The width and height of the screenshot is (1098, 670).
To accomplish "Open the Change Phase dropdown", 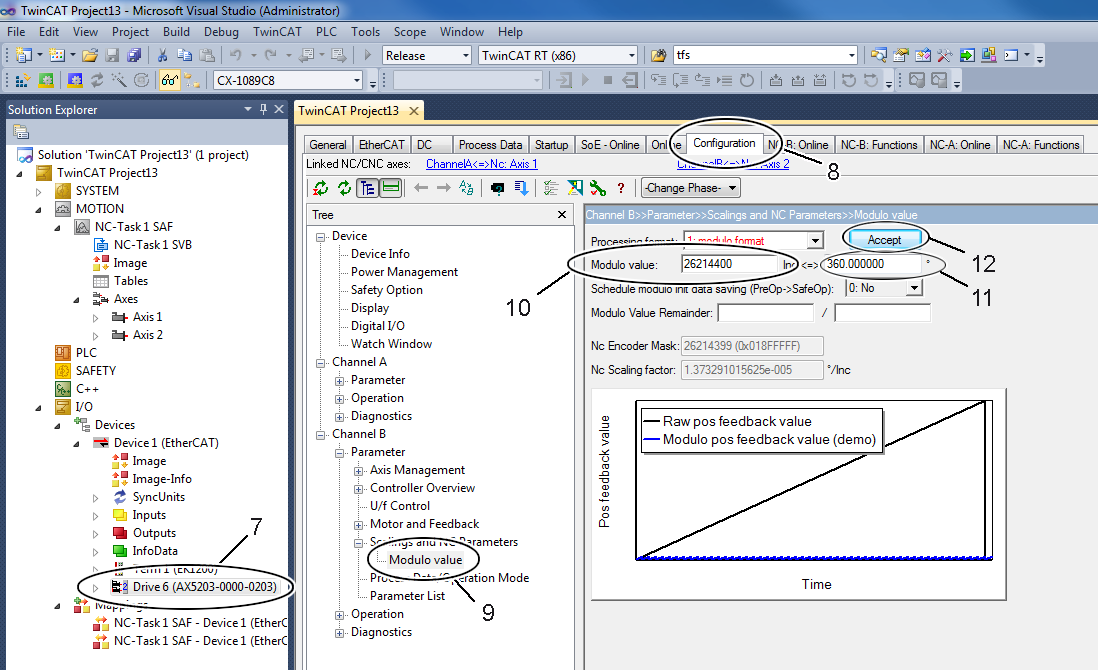I will coord(690,188).
